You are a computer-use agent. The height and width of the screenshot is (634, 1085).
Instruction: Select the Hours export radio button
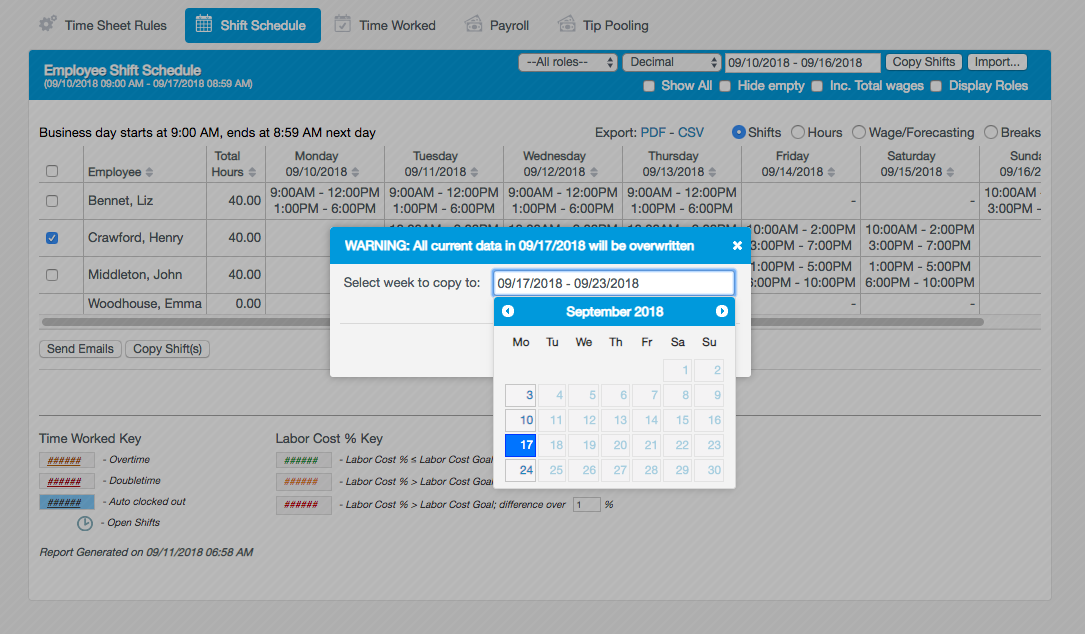tap(798, 131)
